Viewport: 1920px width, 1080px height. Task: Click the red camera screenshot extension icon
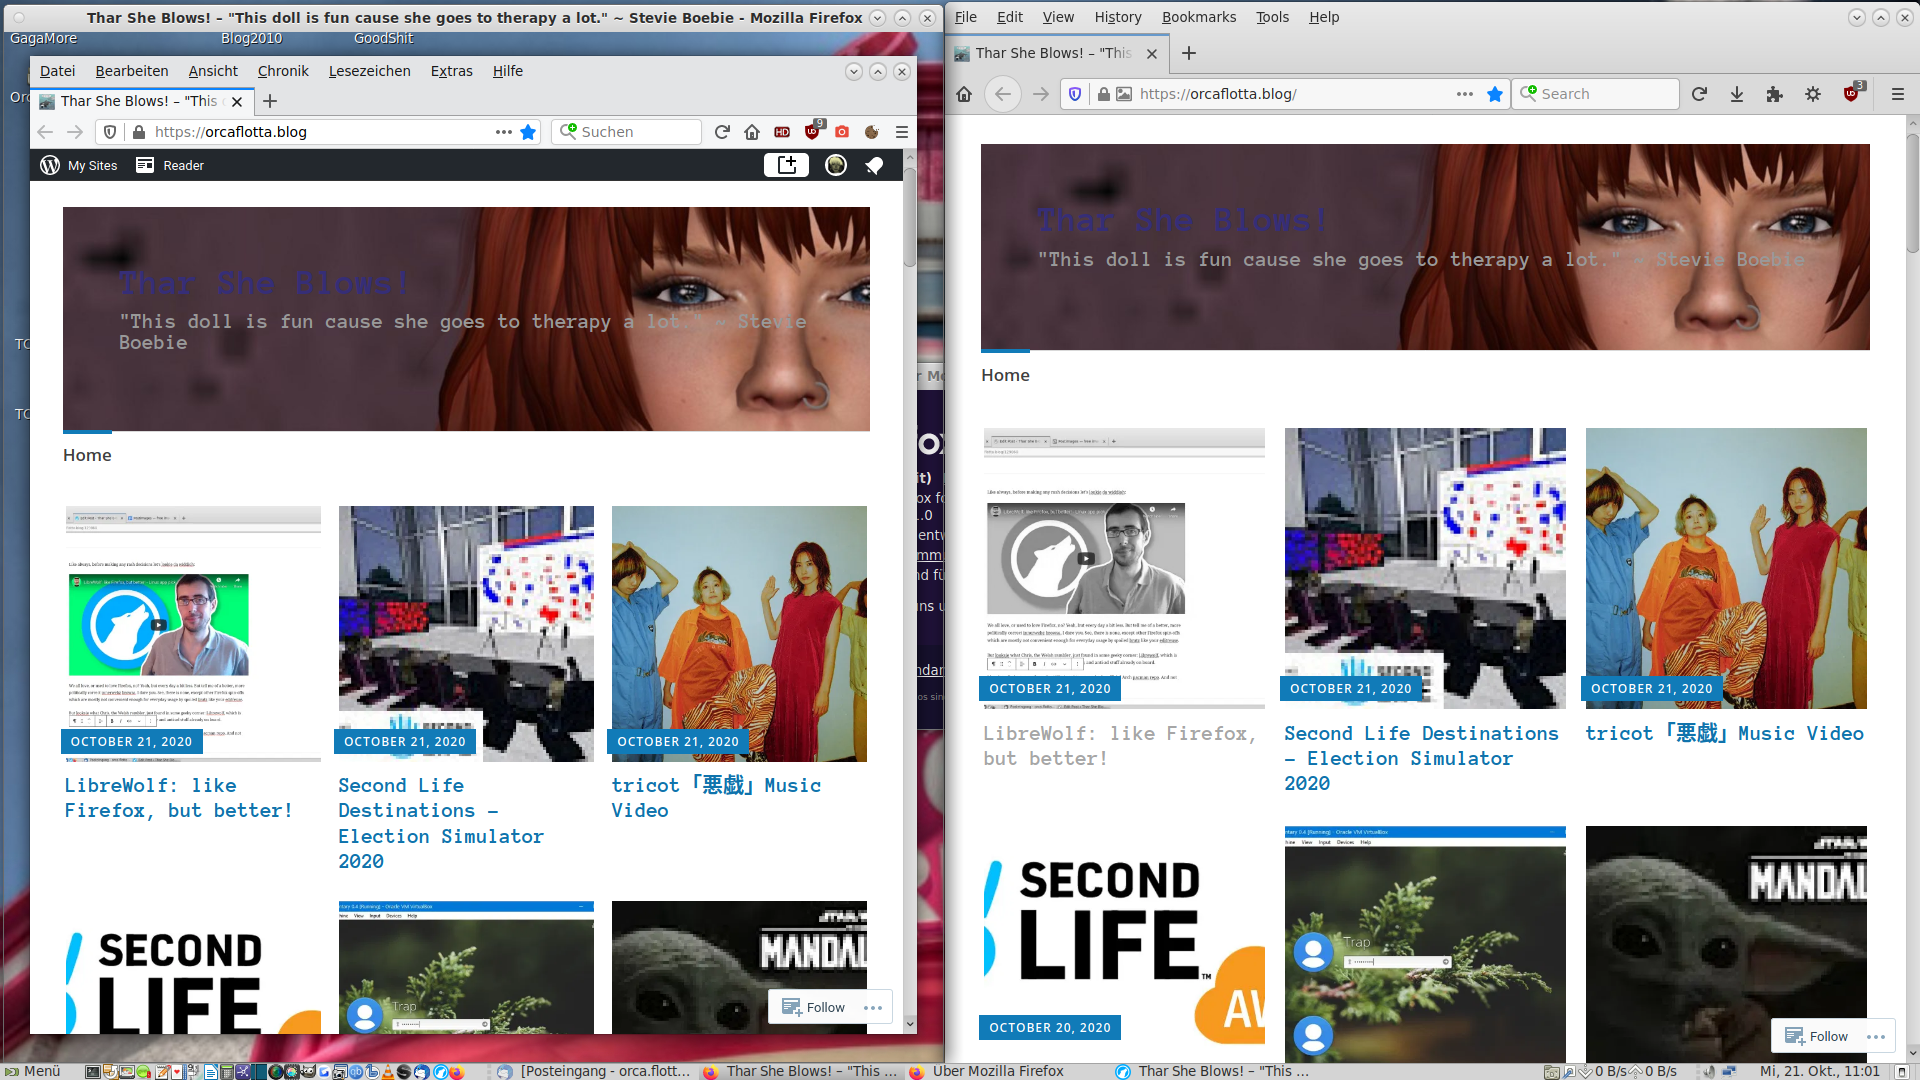coord(842,132)
